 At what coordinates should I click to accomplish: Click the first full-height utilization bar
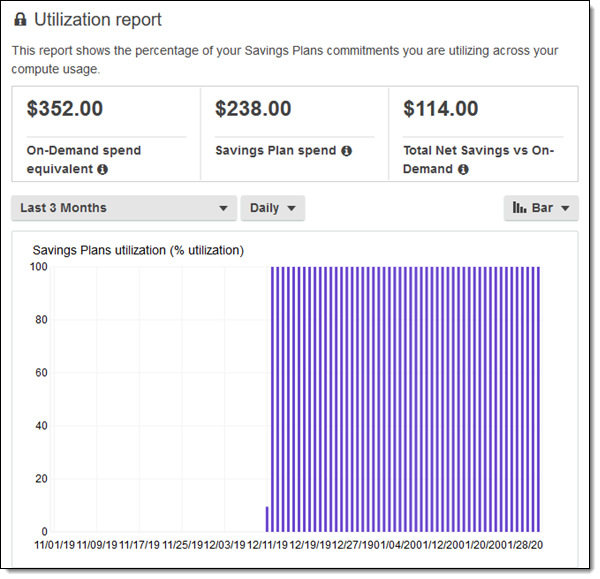point(273,400)
